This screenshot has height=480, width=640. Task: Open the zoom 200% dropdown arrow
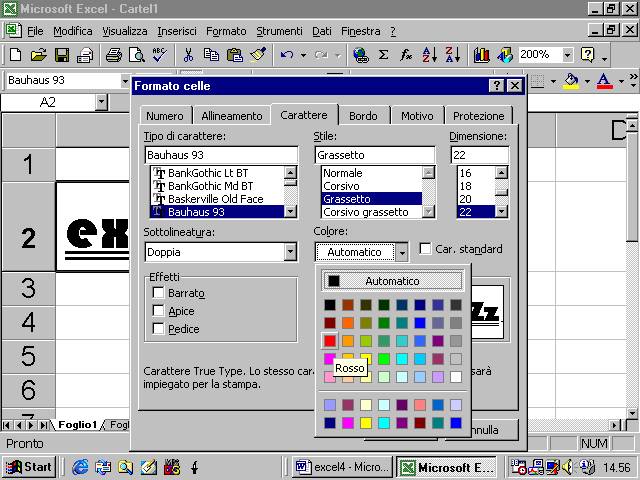567,54
